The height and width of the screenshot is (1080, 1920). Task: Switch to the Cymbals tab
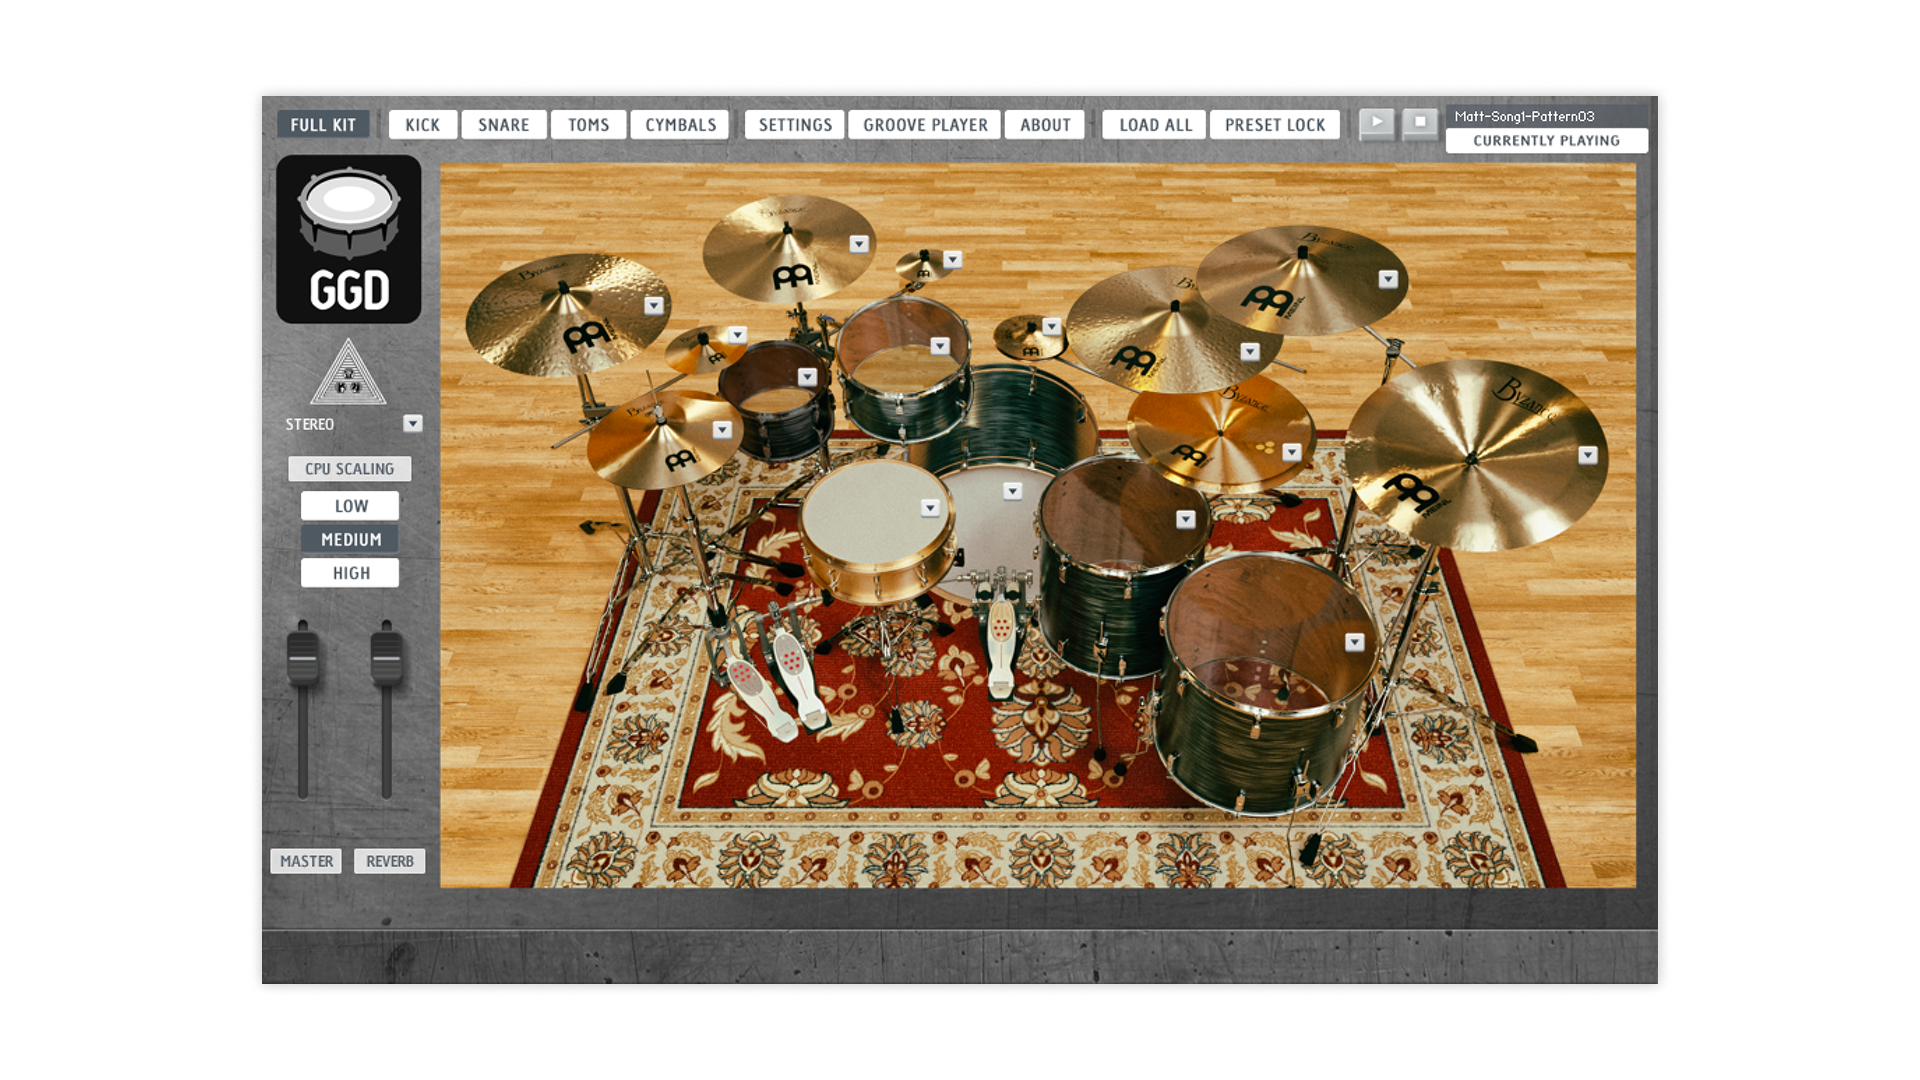point(680,125)
